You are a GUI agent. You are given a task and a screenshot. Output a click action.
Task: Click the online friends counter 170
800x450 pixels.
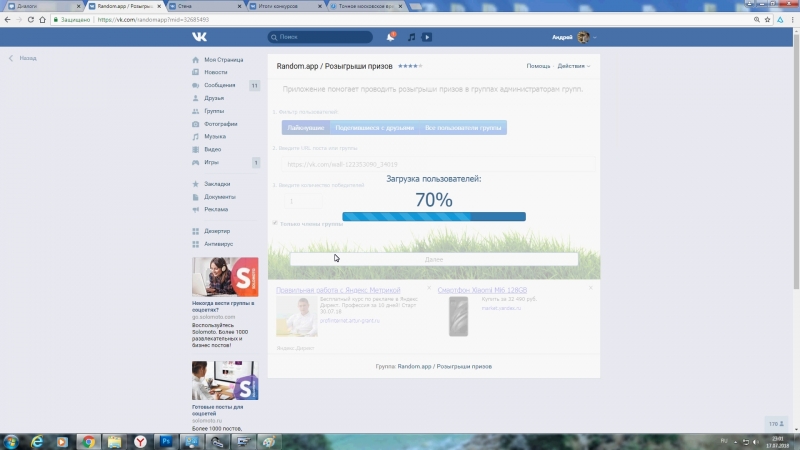click(x=777, y=423)
